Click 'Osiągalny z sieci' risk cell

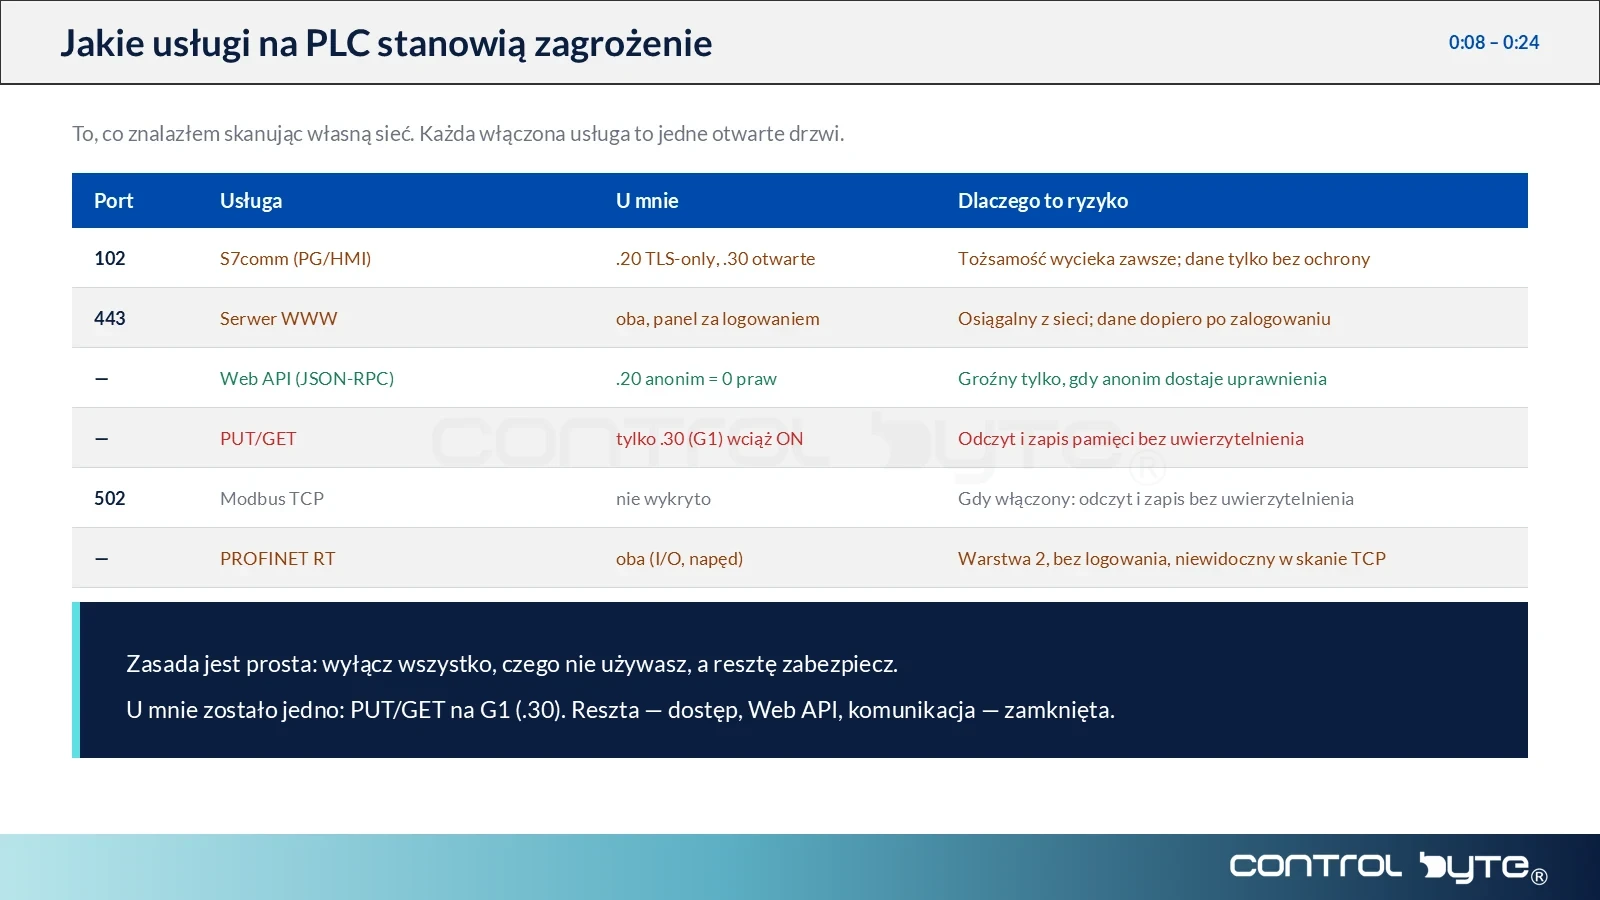[1144, 318]
